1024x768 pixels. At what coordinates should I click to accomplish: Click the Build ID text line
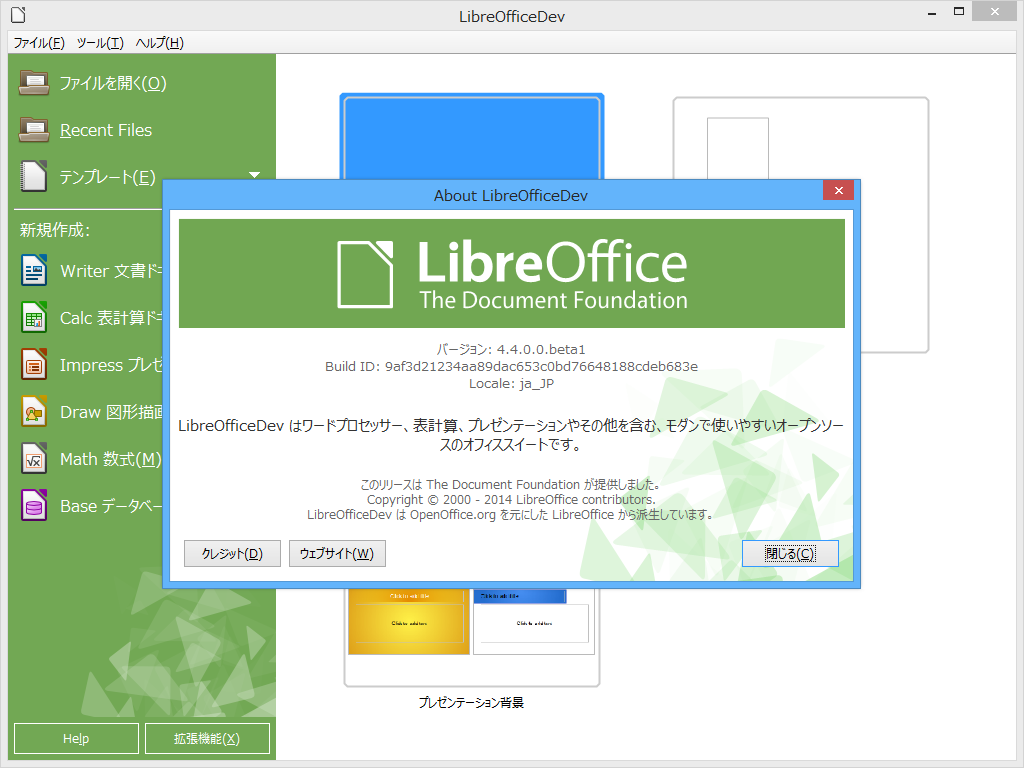click(511, 366)
